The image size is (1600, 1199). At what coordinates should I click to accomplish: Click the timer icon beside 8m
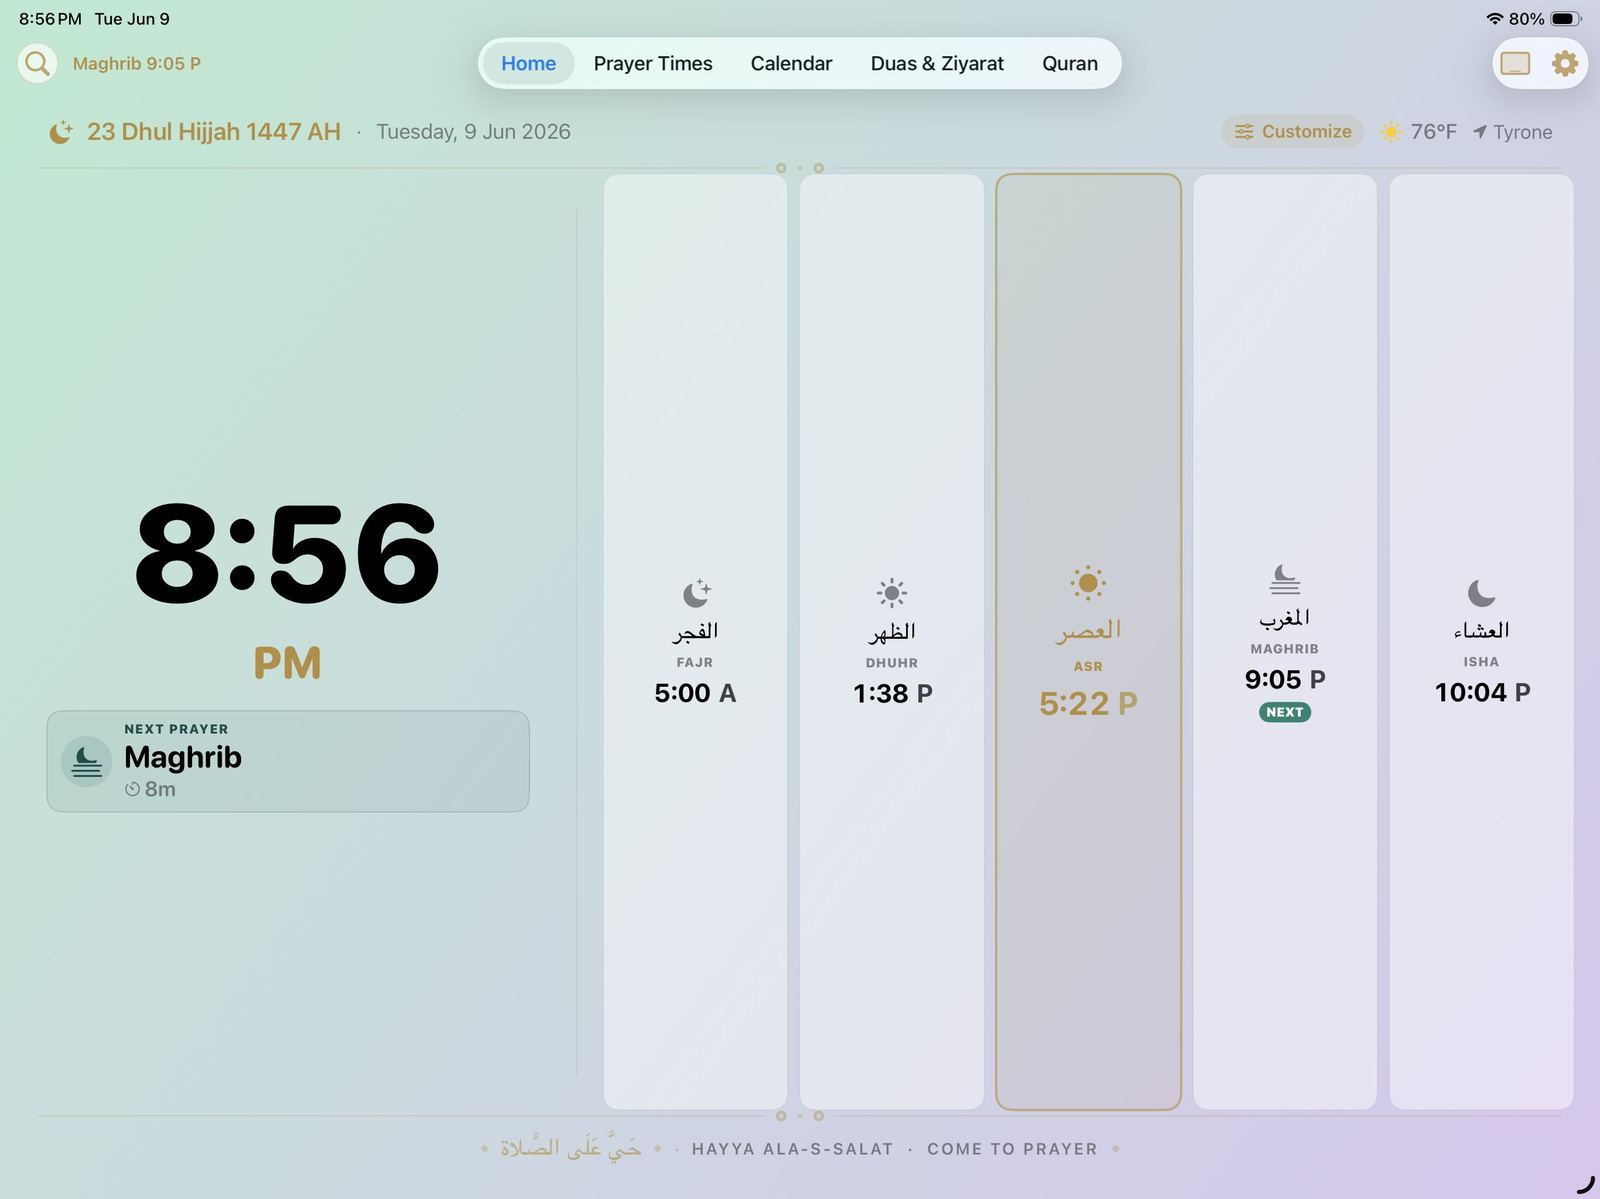(132, 789)
